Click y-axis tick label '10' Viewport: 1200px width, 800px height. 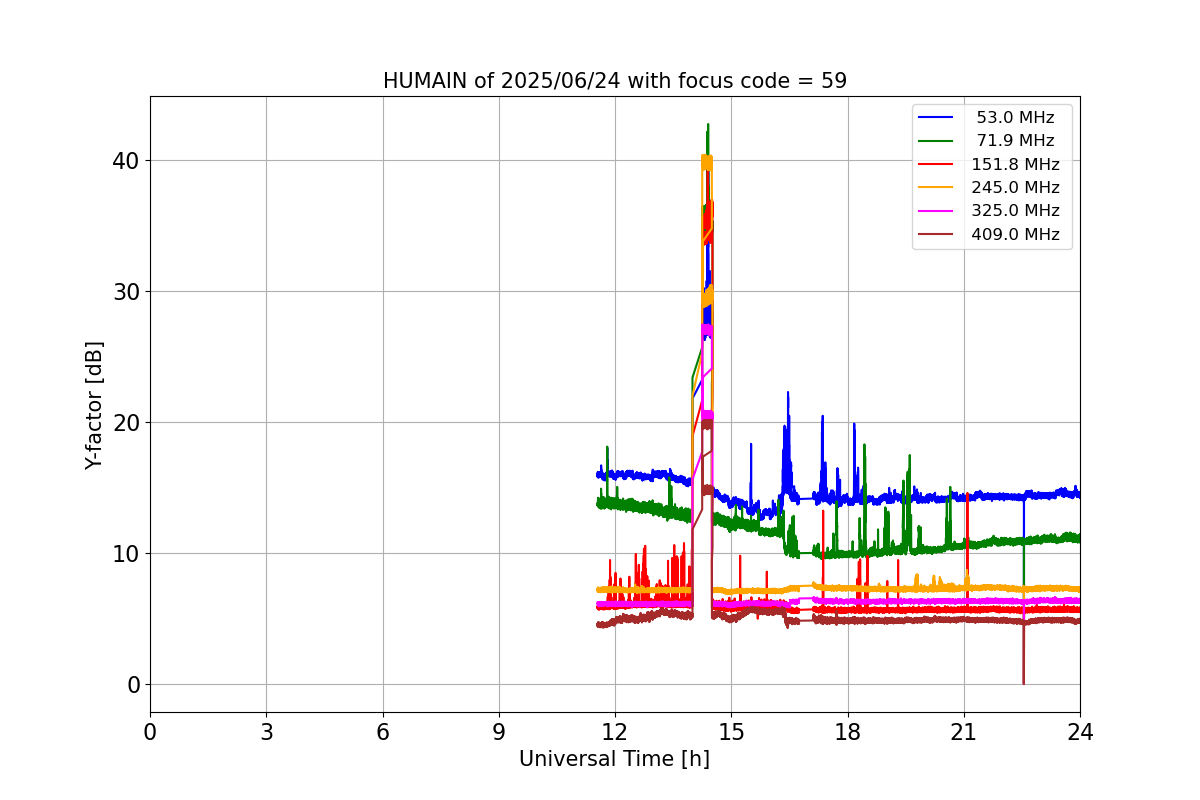coord(127,554)
